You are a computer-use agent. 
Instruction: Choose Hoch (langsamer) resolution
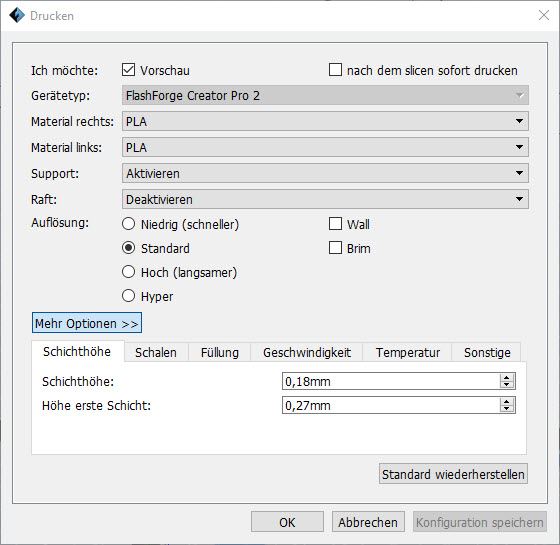[128, 272]
